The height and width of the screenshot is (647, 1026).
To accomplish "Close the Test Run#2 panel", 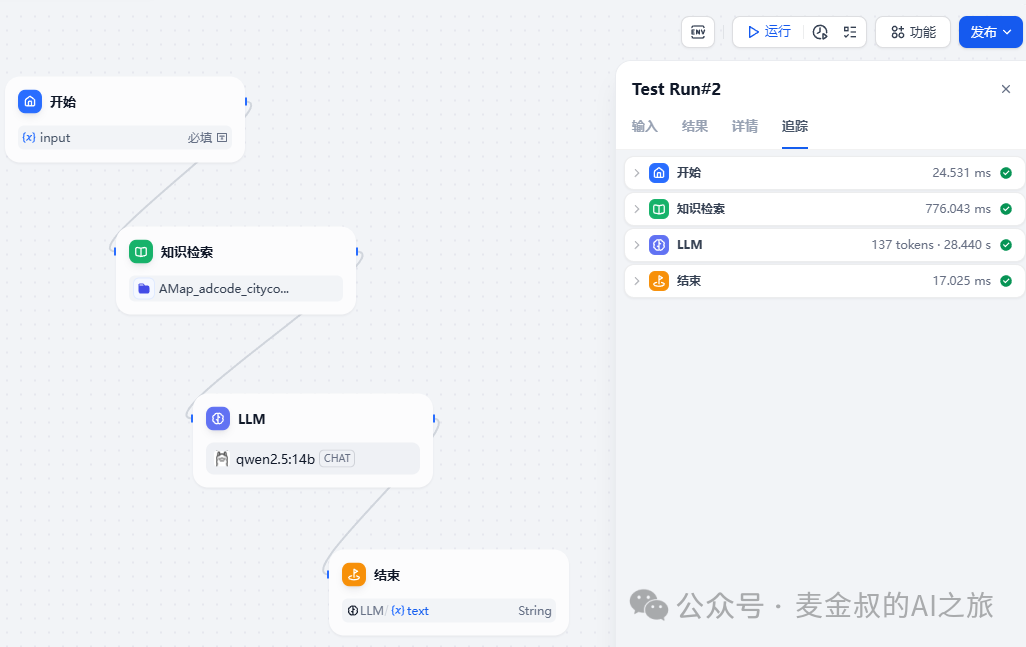I will pos(1006,89).
